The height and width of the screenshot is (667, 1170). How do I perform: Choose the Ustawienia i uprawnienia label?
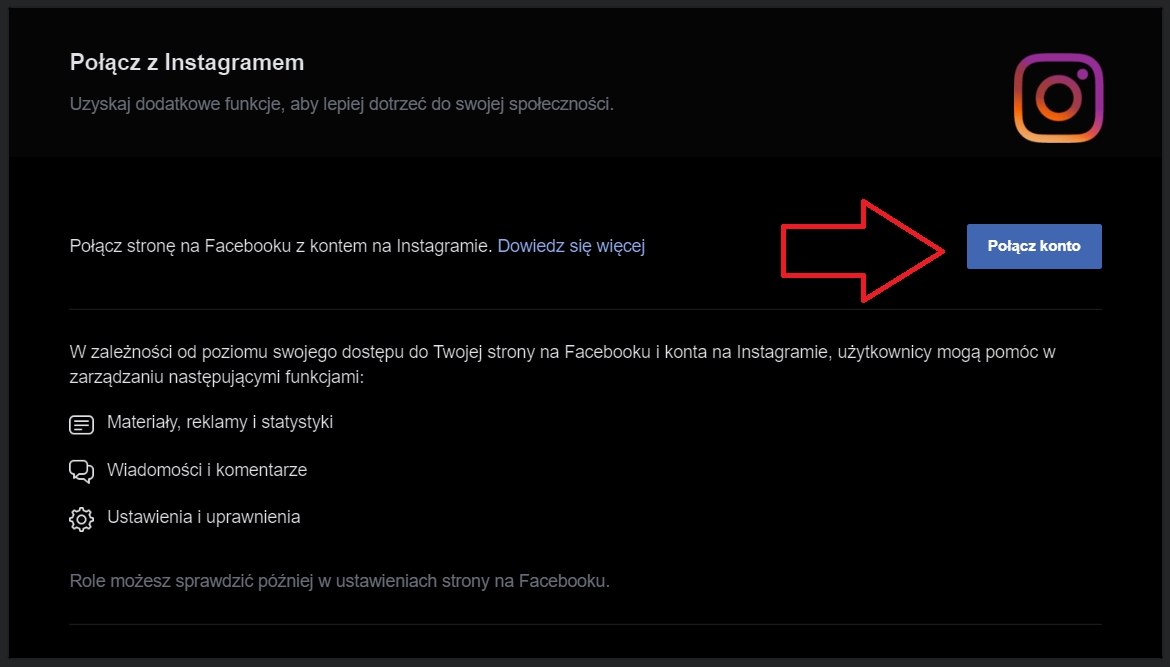[x=203, y=517]
